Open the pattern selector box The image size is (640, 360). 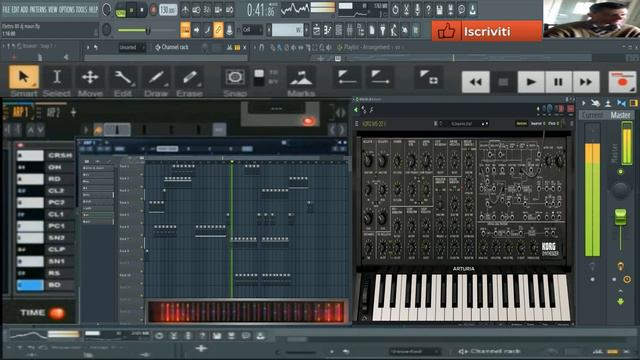click(x=287, y=30)
